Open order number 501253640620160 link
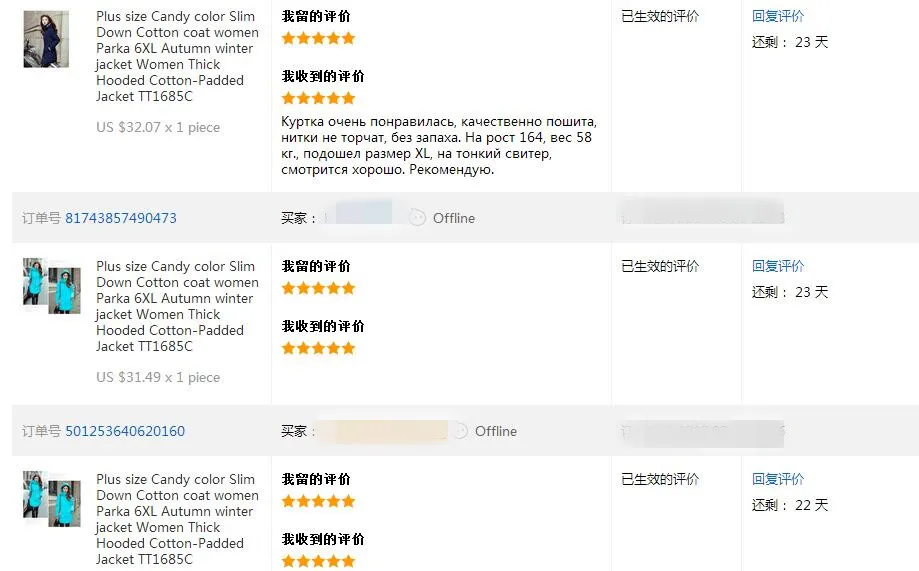The height and width of the screenshot is (571, 919). (125, 431)
